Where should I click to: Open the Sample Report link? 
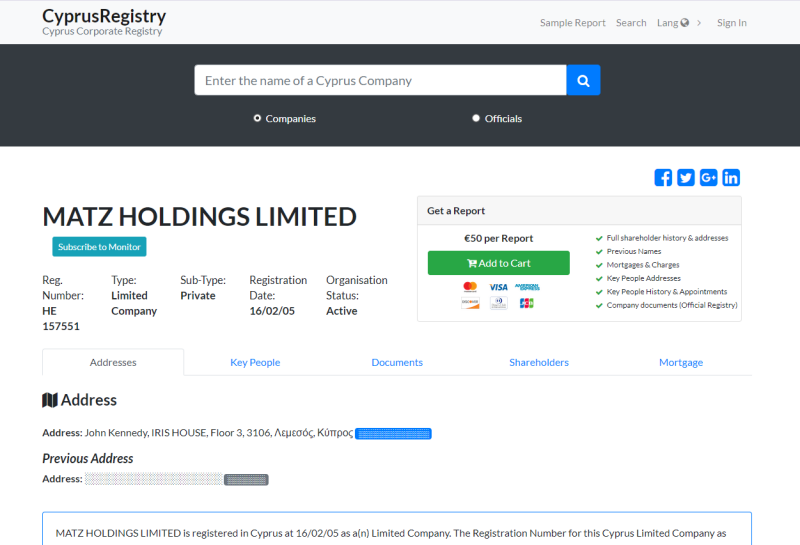coord(573,23)
